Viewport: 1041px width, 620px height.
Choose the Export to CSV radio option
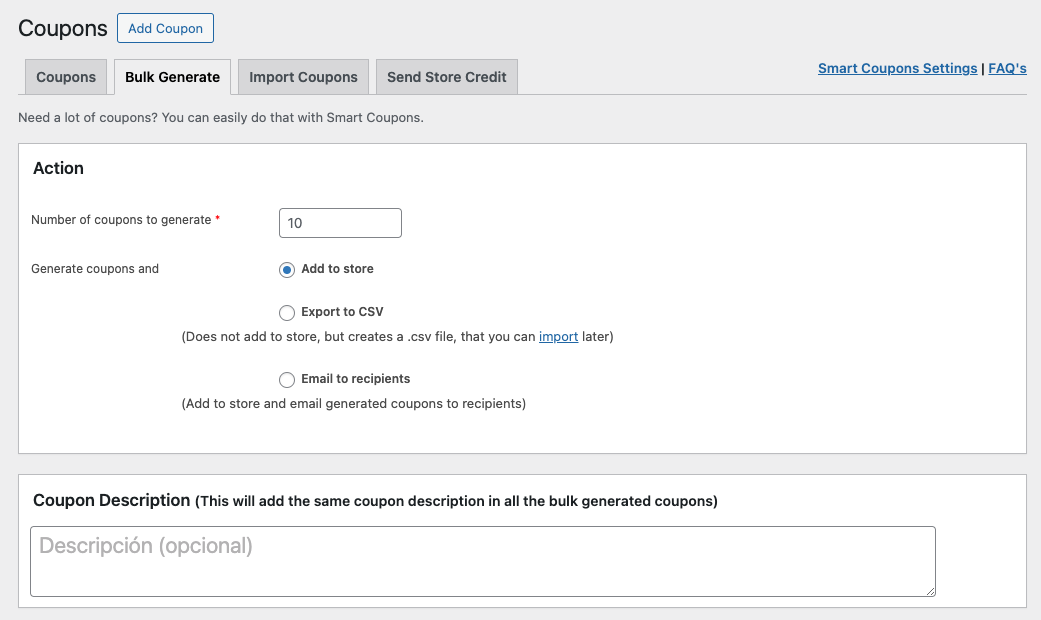click(x=287, y=313)
